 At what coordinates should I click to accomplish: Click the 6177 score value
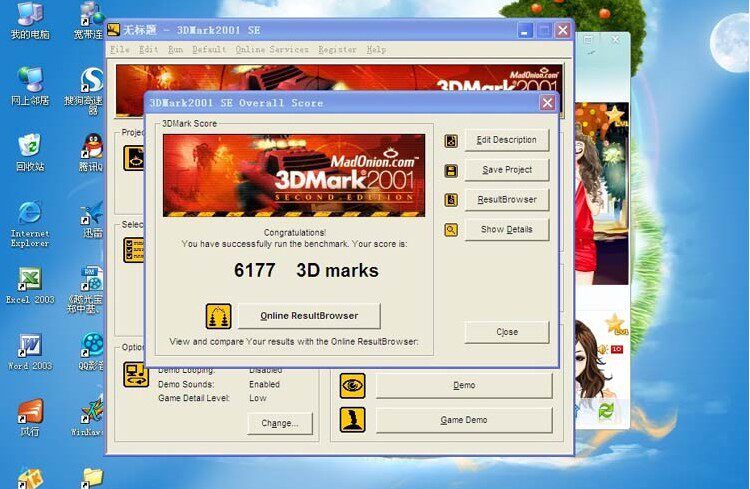(x=254, y=270)
